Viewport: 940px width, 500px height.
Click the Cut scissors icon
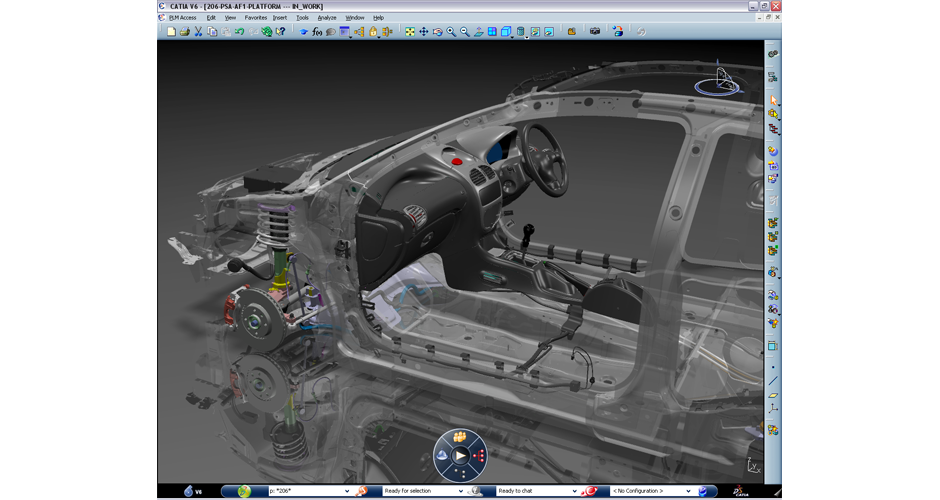(198, 32)
